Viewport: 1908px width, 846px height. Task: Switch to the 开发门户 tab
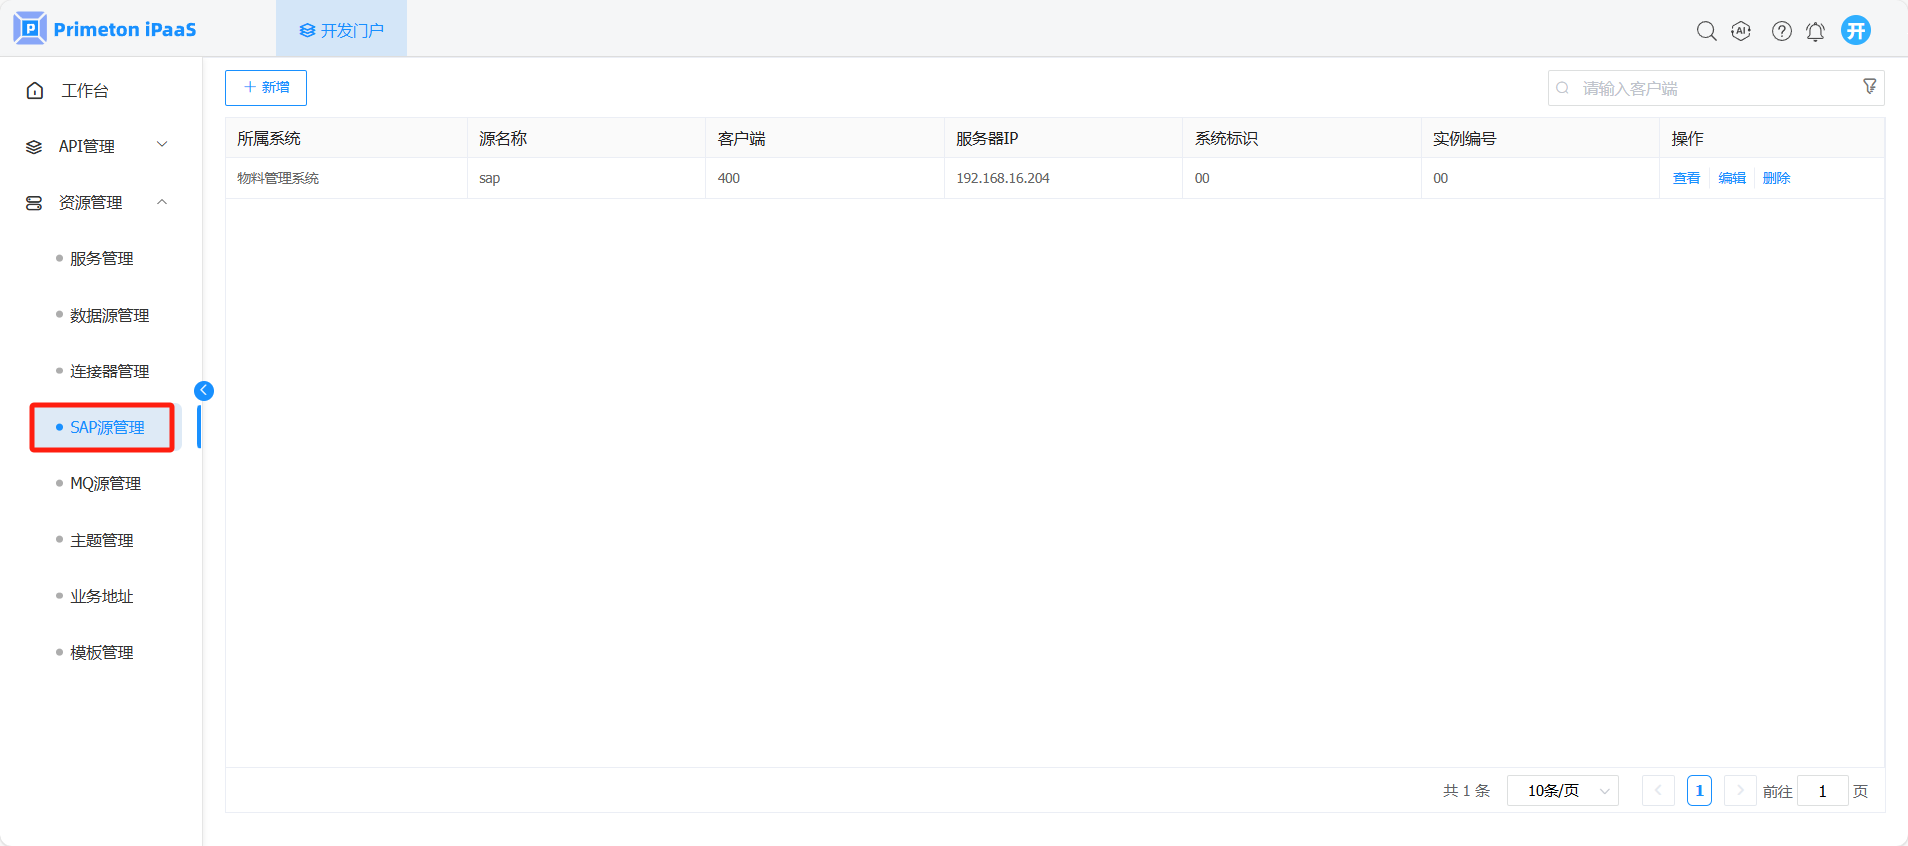coord(341,30)
